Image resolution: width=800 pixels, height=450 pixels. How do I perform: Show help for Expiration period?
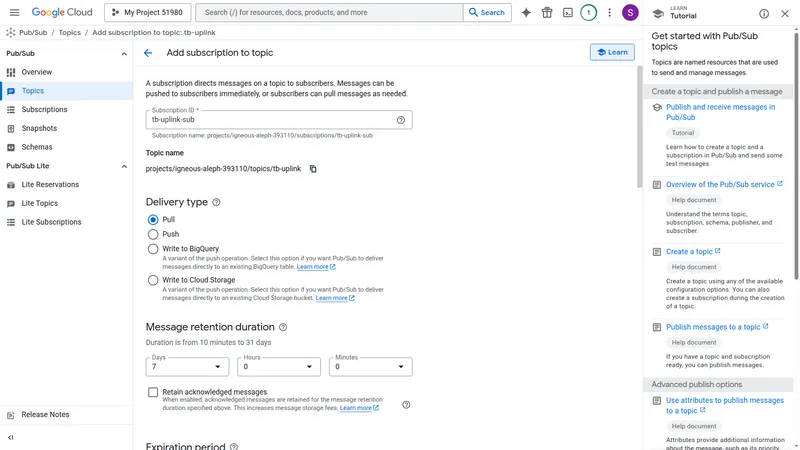234,446
